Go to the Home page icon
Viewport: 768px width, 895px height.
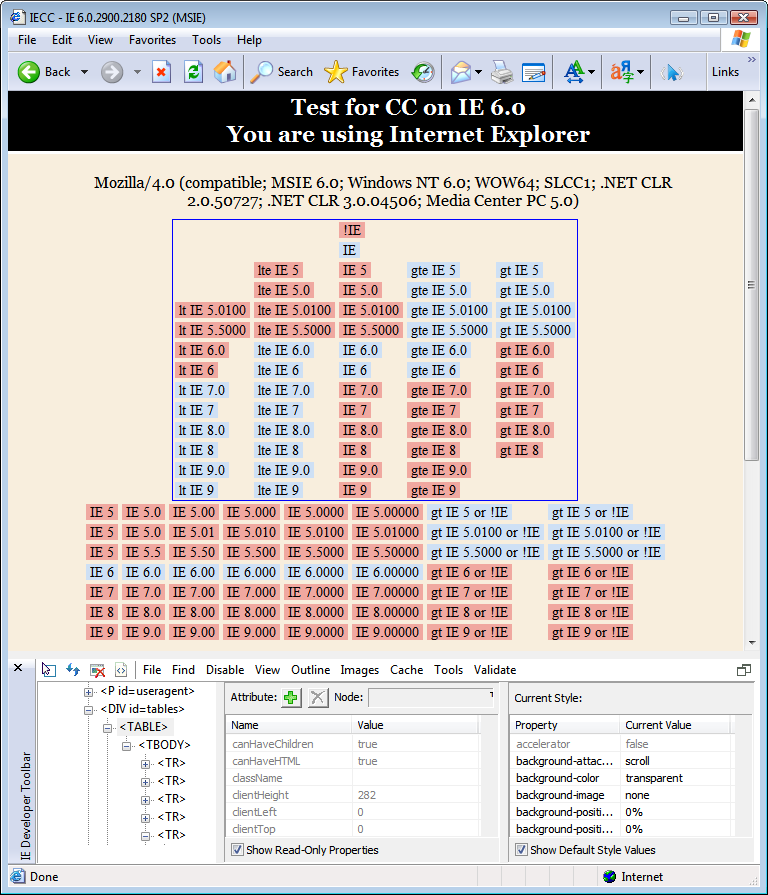coord(226,72)
